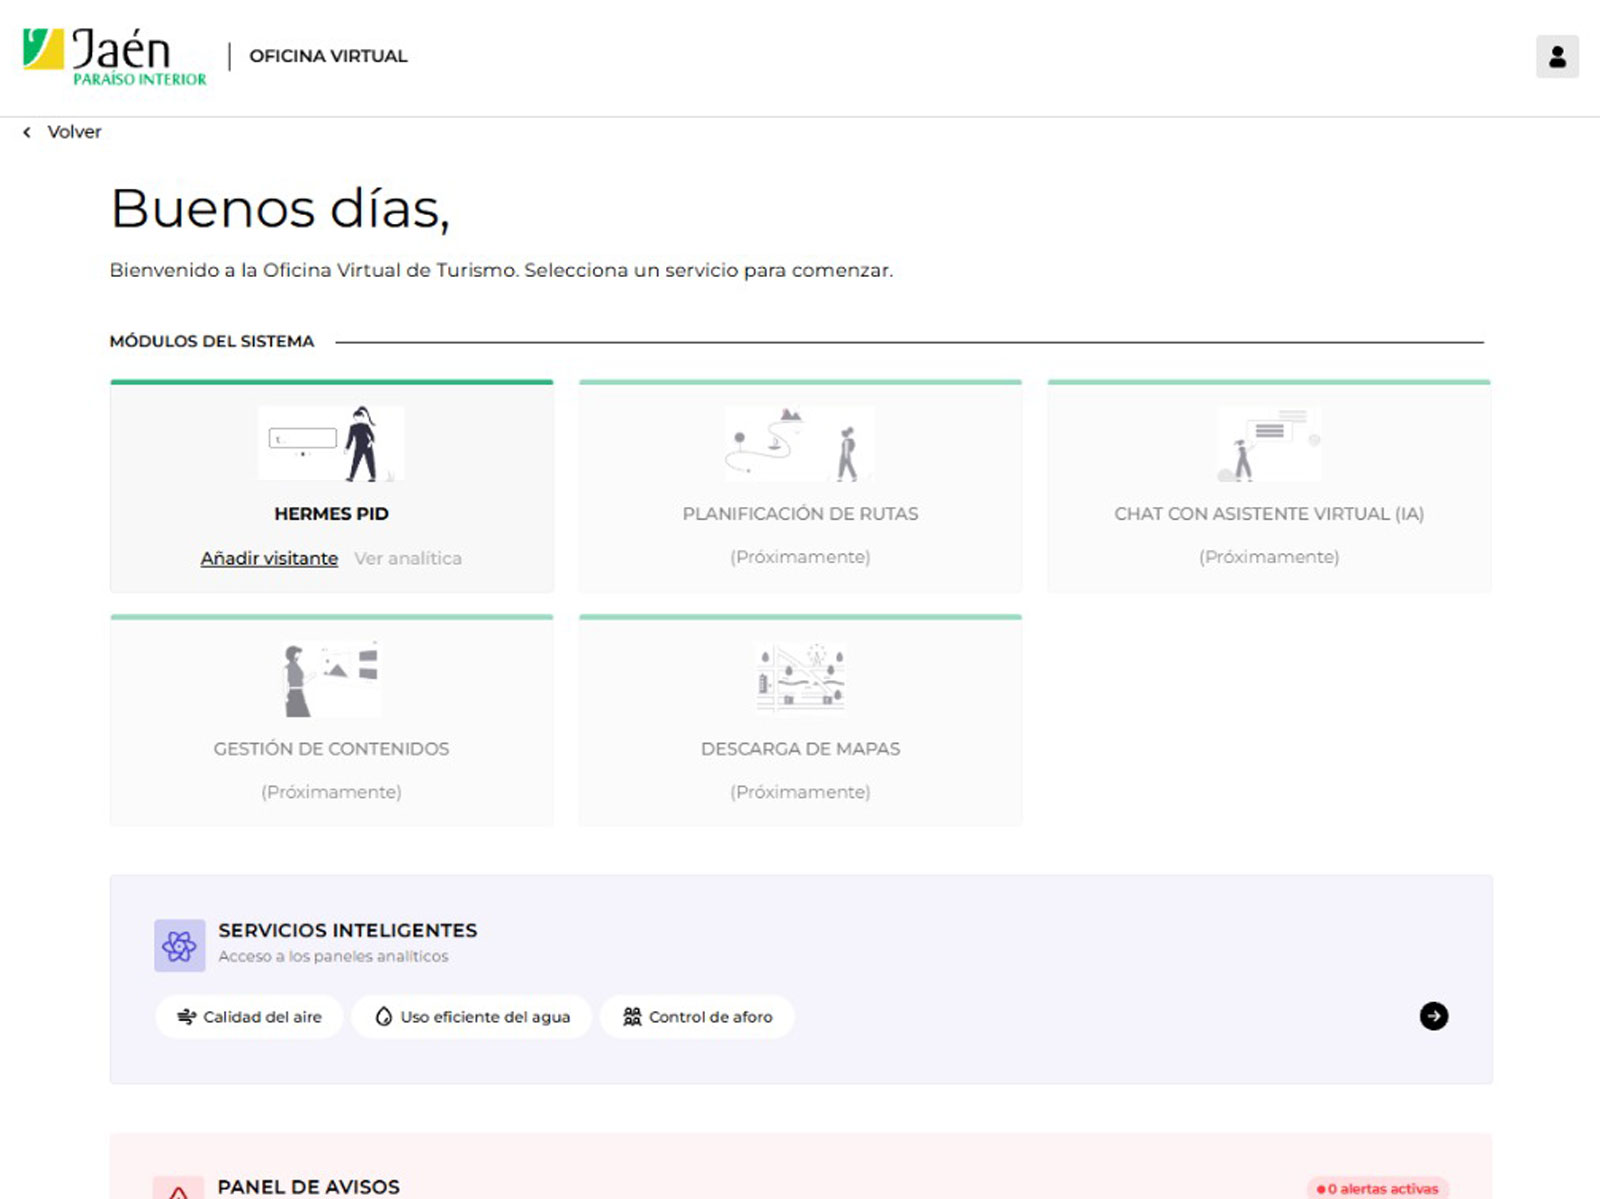Select the PANEL DE AVISOS heading
1600x1199 pixels.
click(309, 1187)
